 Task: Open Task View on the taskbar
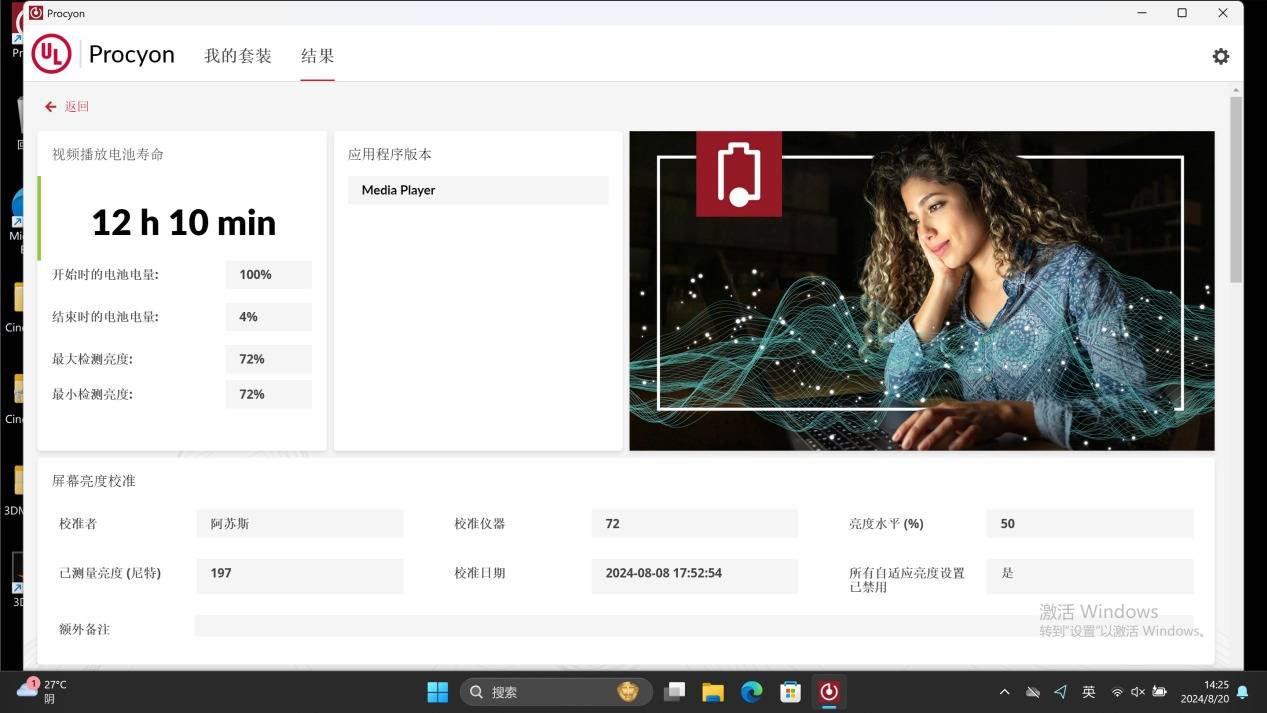[675, 691]
